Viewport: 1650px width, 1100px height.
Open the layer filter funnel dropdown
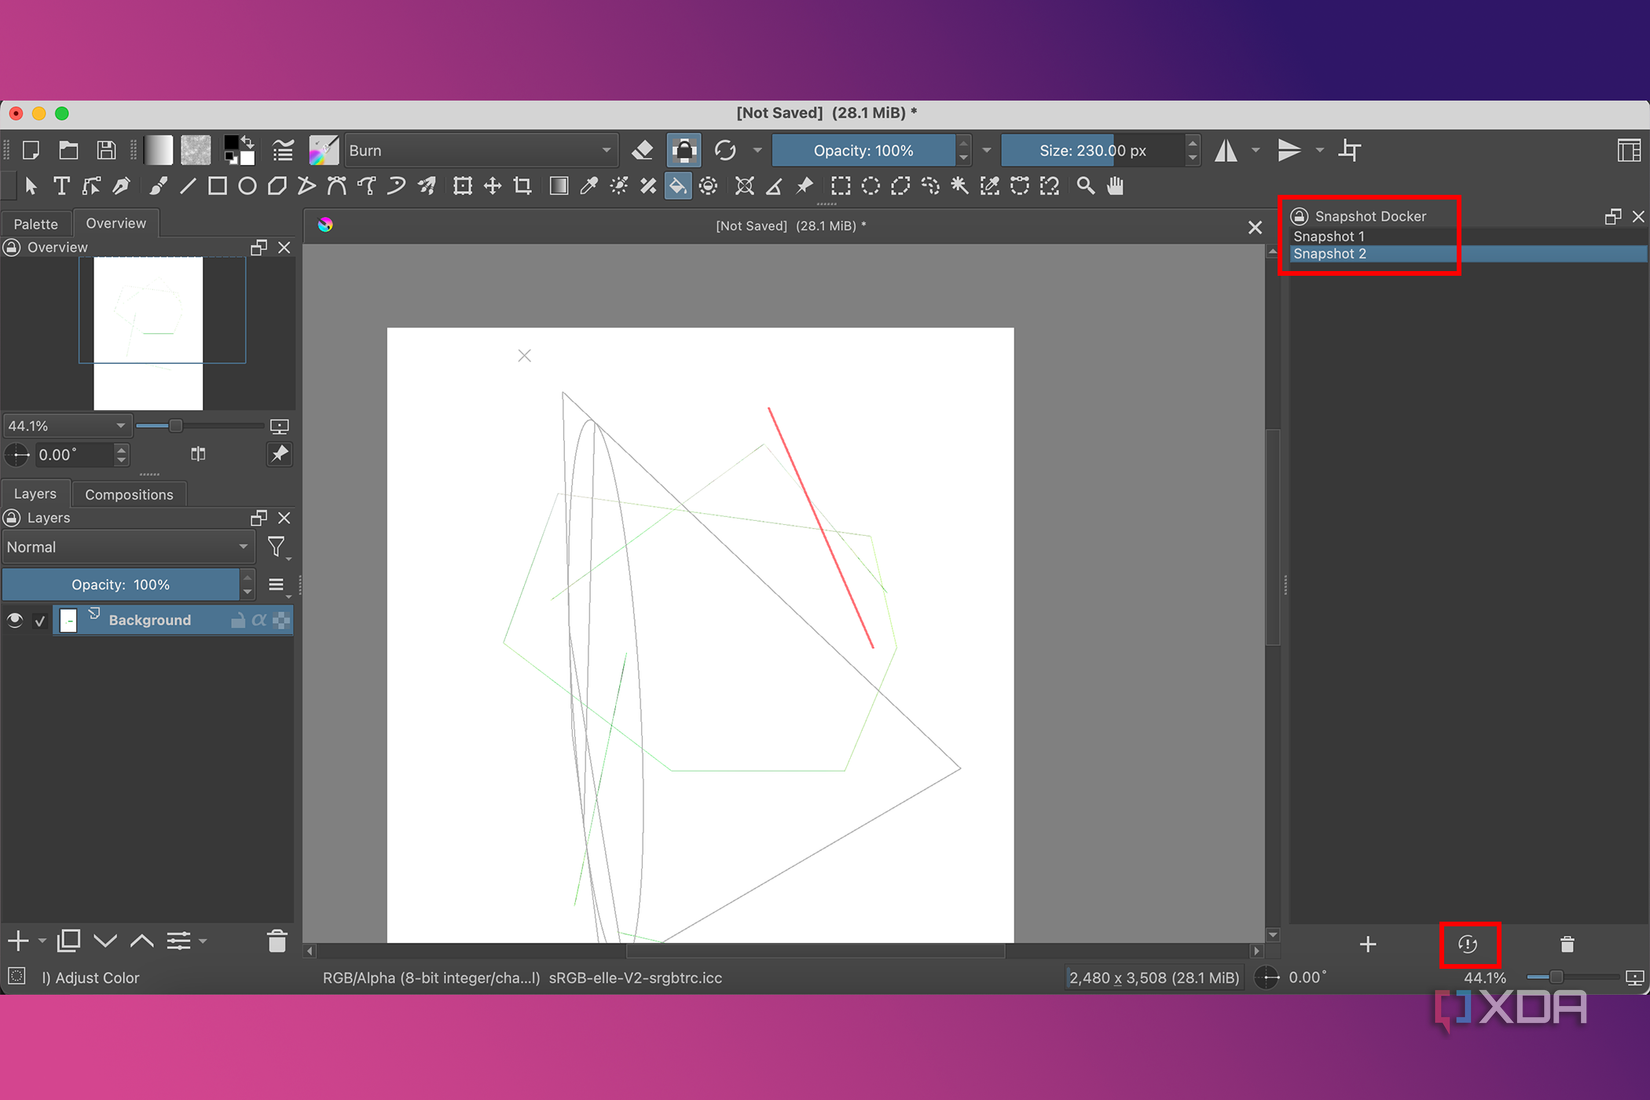coord(277,547)
